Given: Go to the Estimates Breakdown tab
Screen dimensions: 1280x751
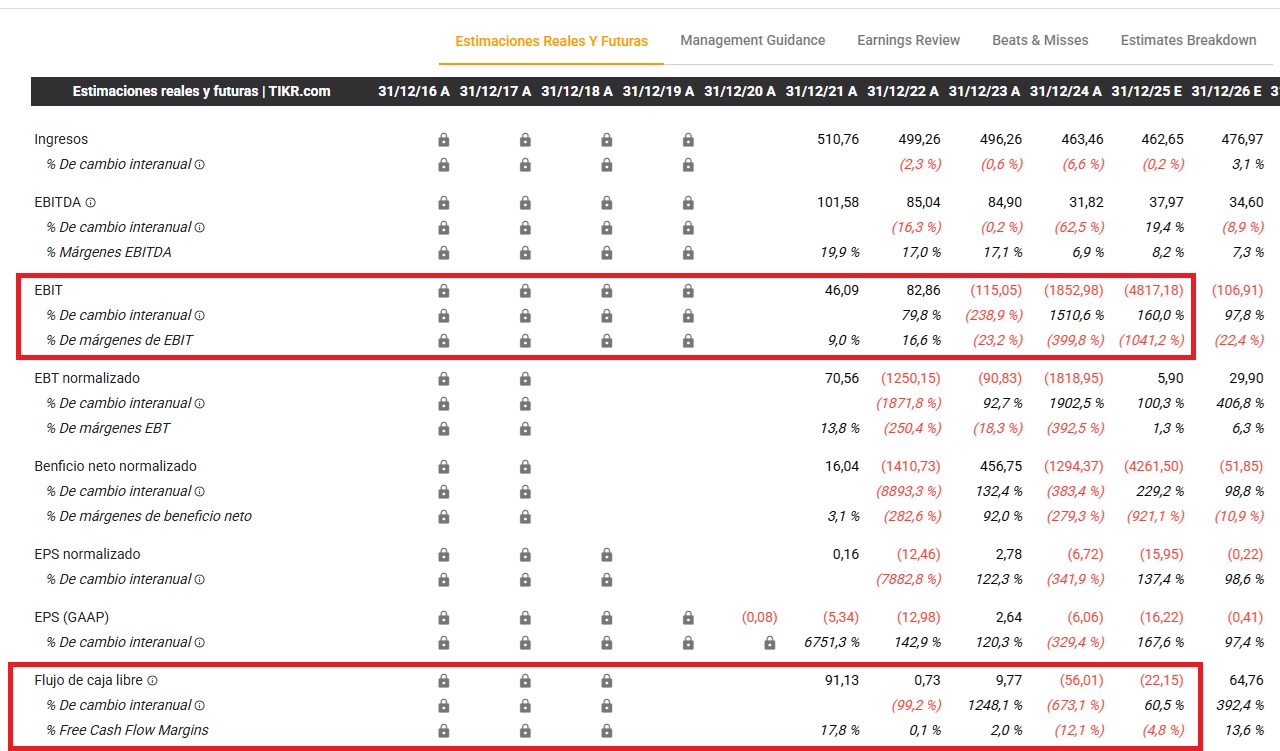Looking at the screenshot, I should tap(1188, 41).
